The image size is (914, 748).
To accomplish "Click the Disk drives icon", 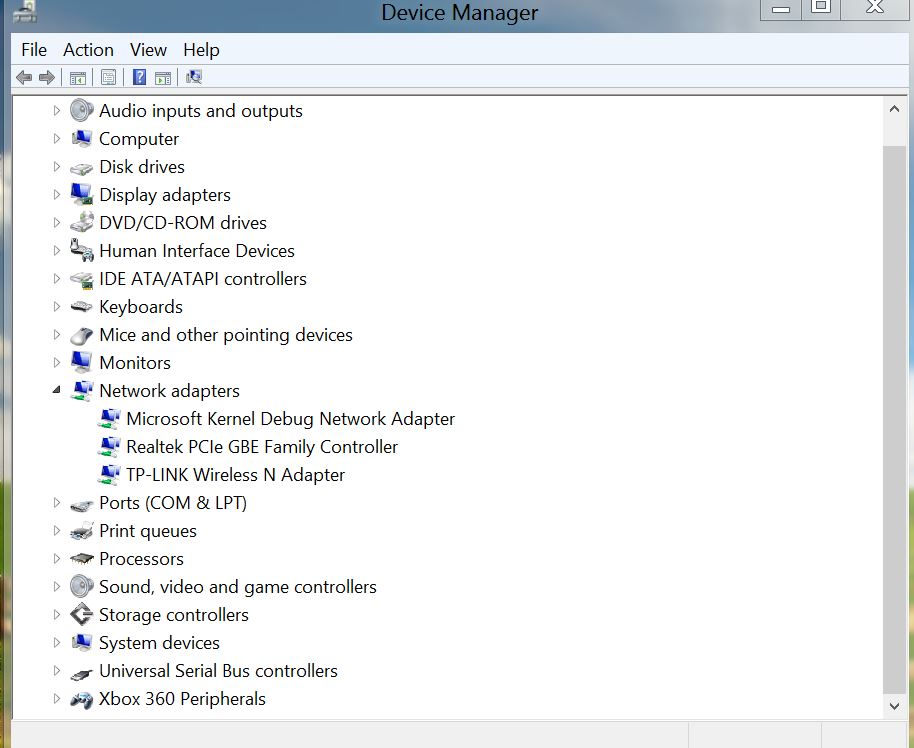I will click(82, 168).
